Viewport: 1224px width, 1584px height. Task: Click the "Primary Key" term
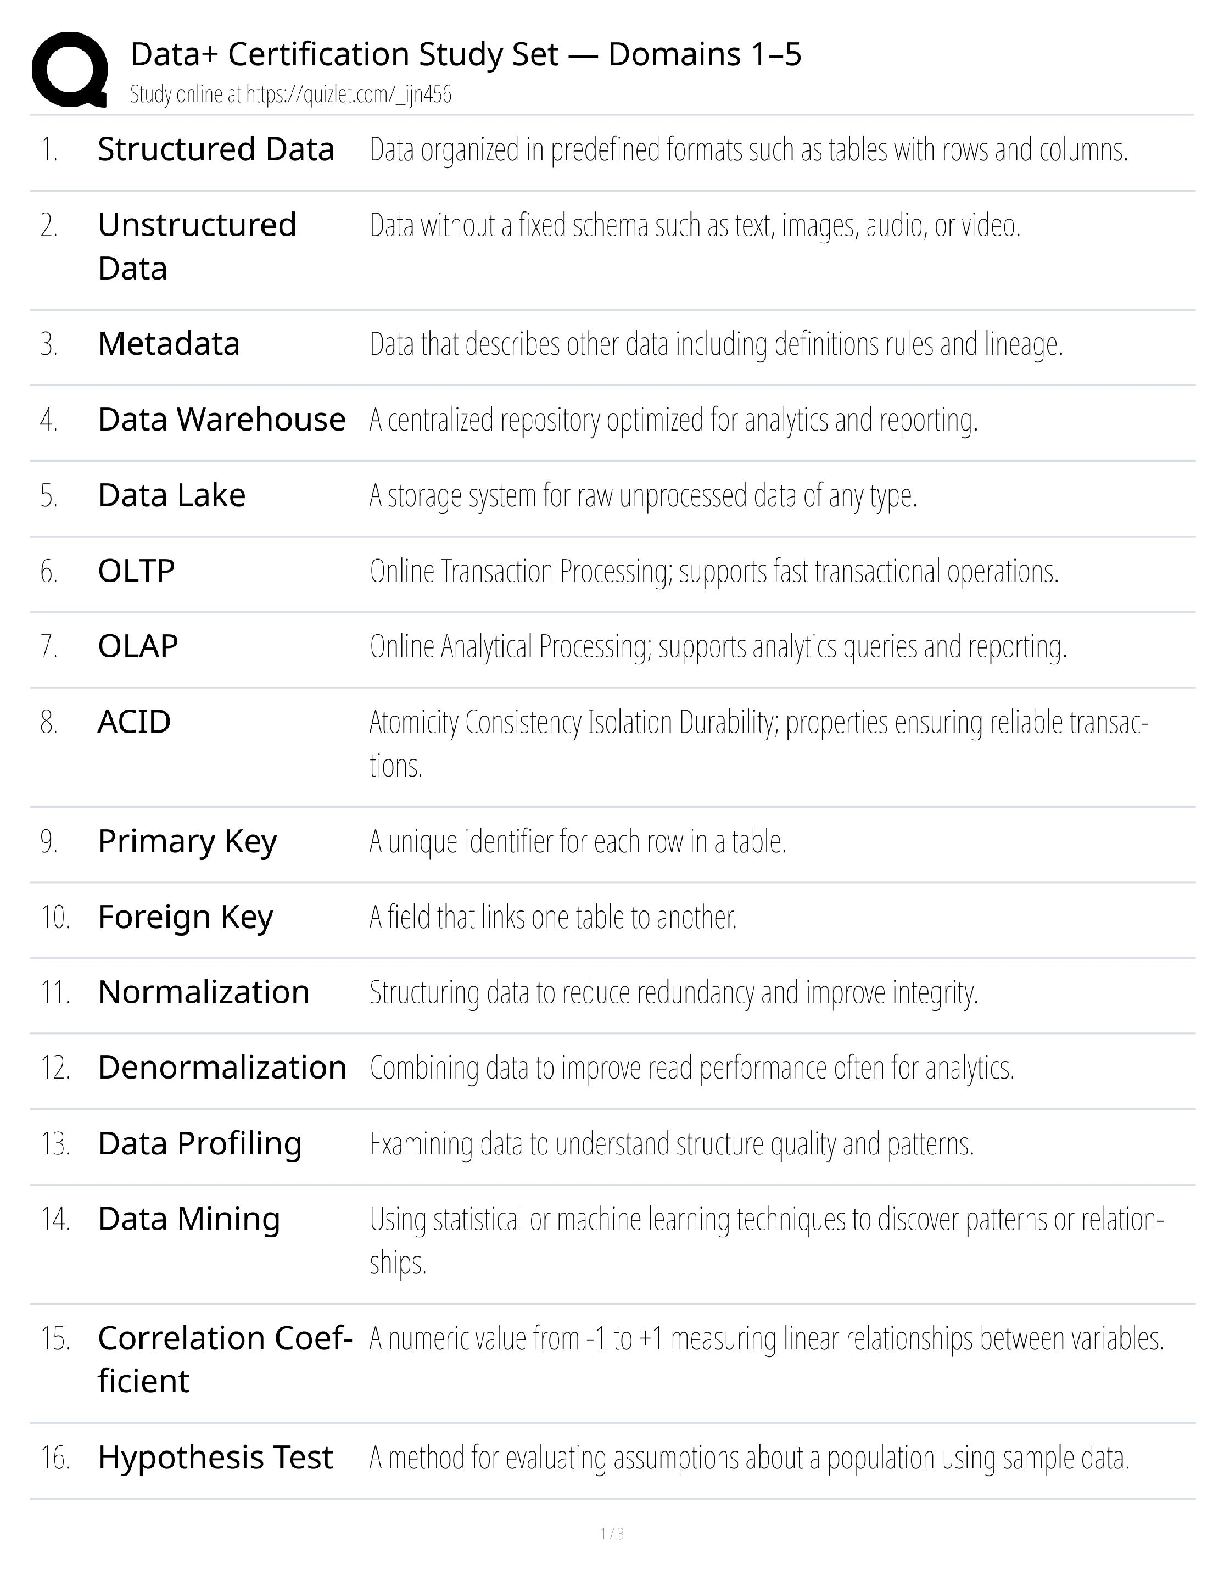point(187,842)
